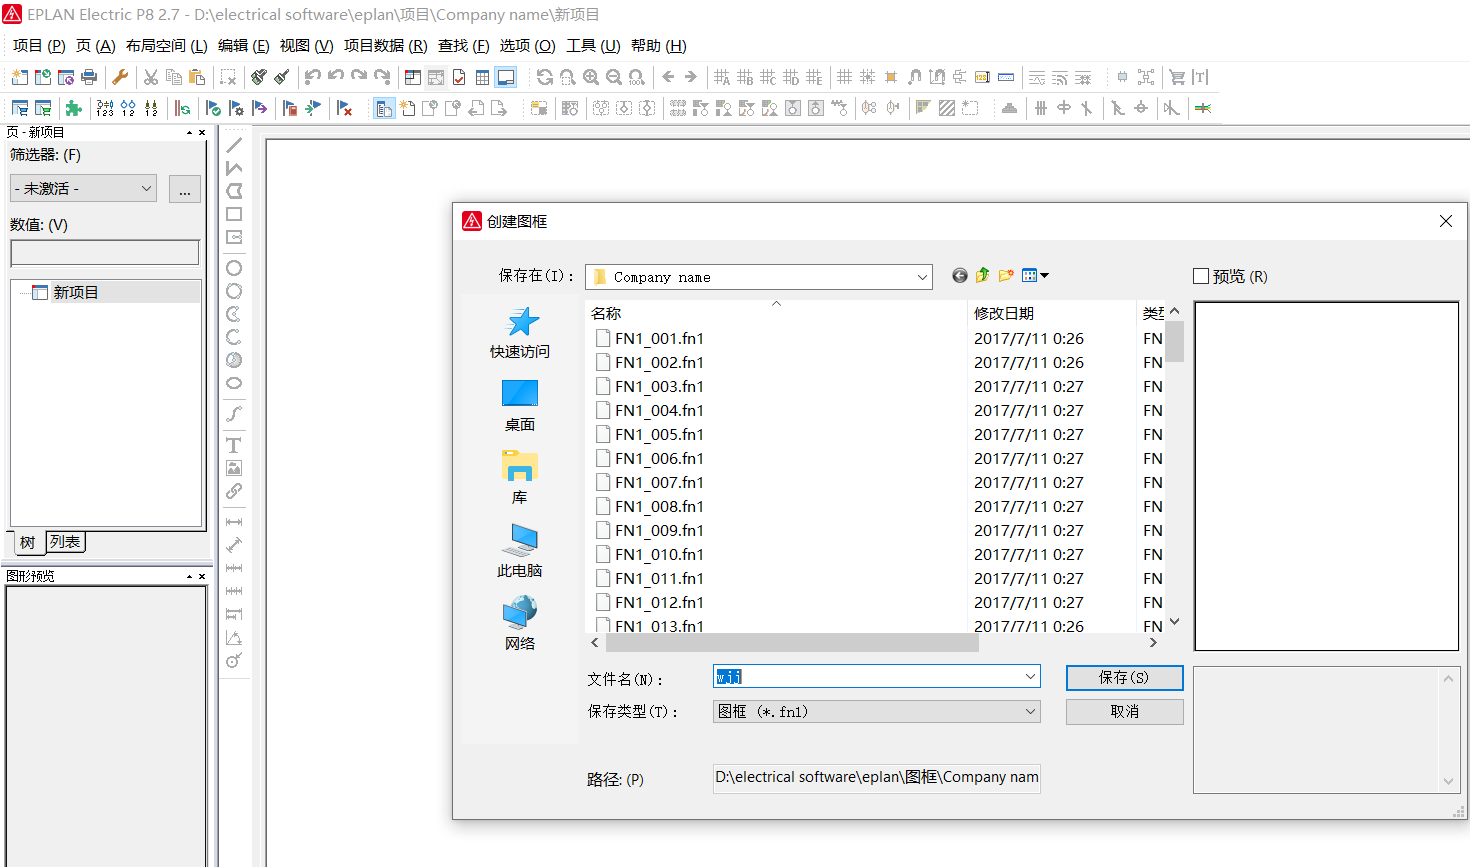Select file FN1_005.fn1

click(x=659, y=434)
